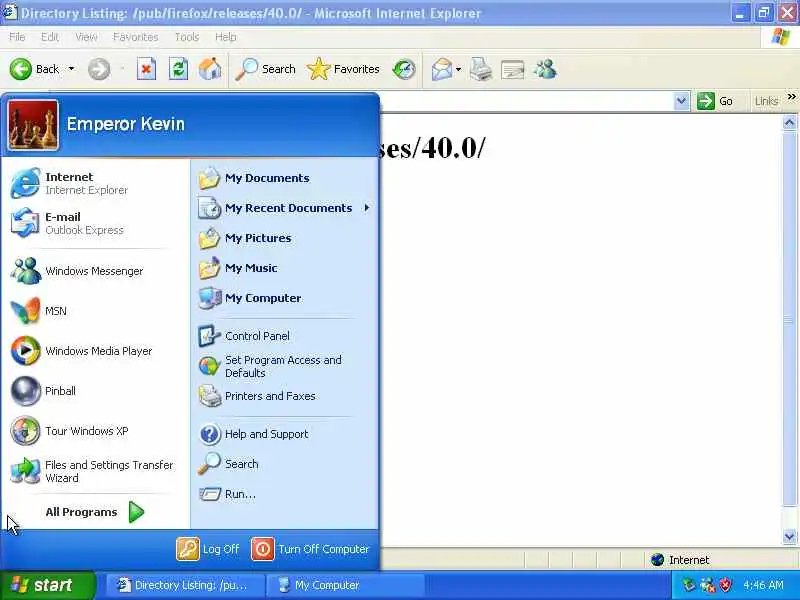The height and width of the screenshot is (600, 800).
Task: Click the Home icon in IE toolbar
Action: tap(210, 69)
